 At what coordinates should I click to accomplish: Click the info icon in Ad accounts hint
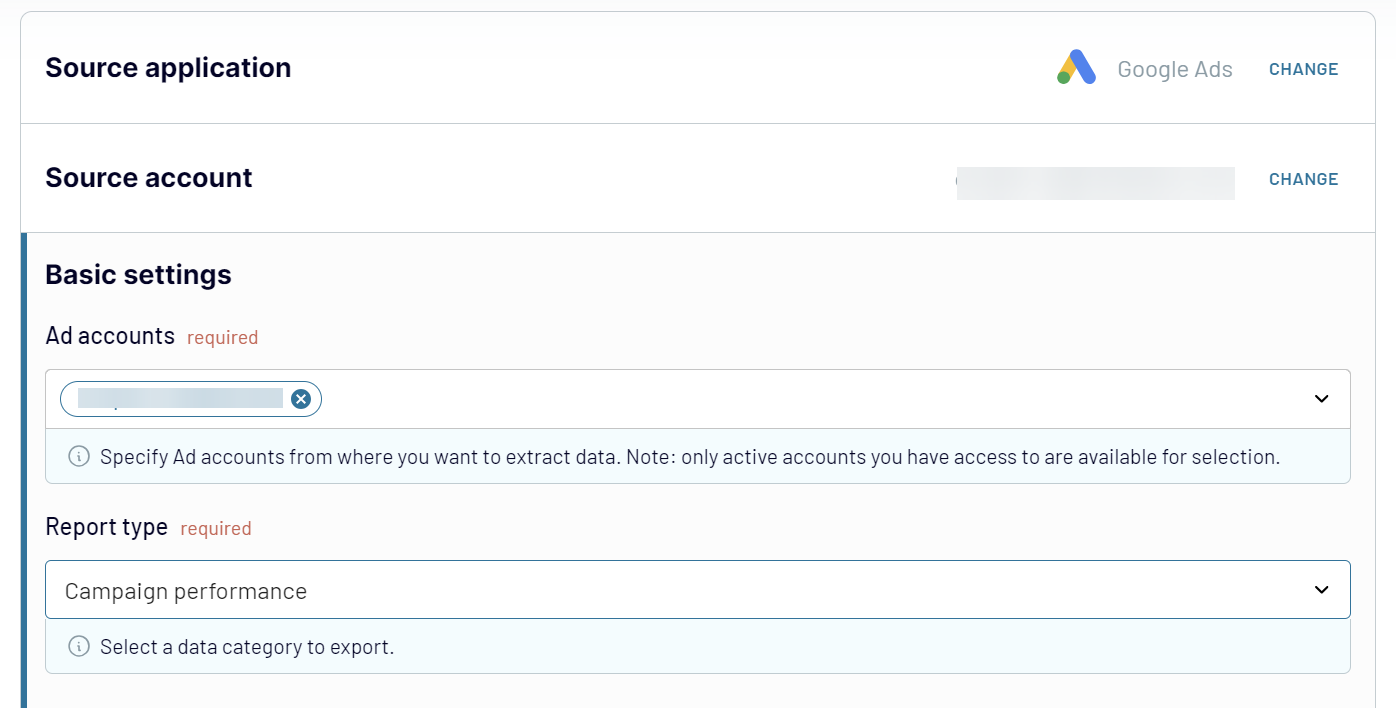79,457
